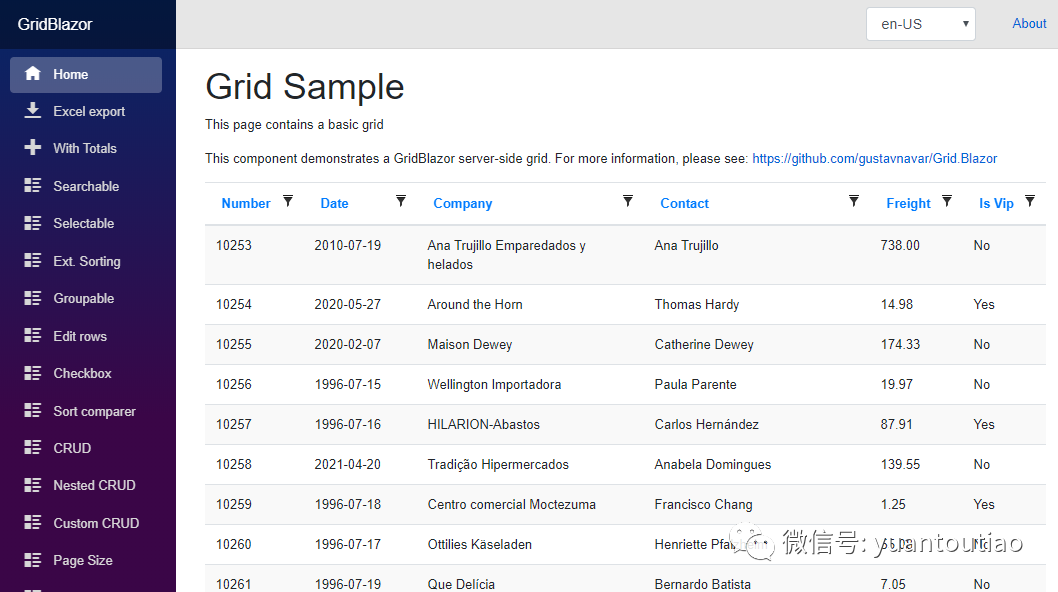Click contact cell Anabela Domingues
Screen dimensions: 1058x592
coord(713,464)
